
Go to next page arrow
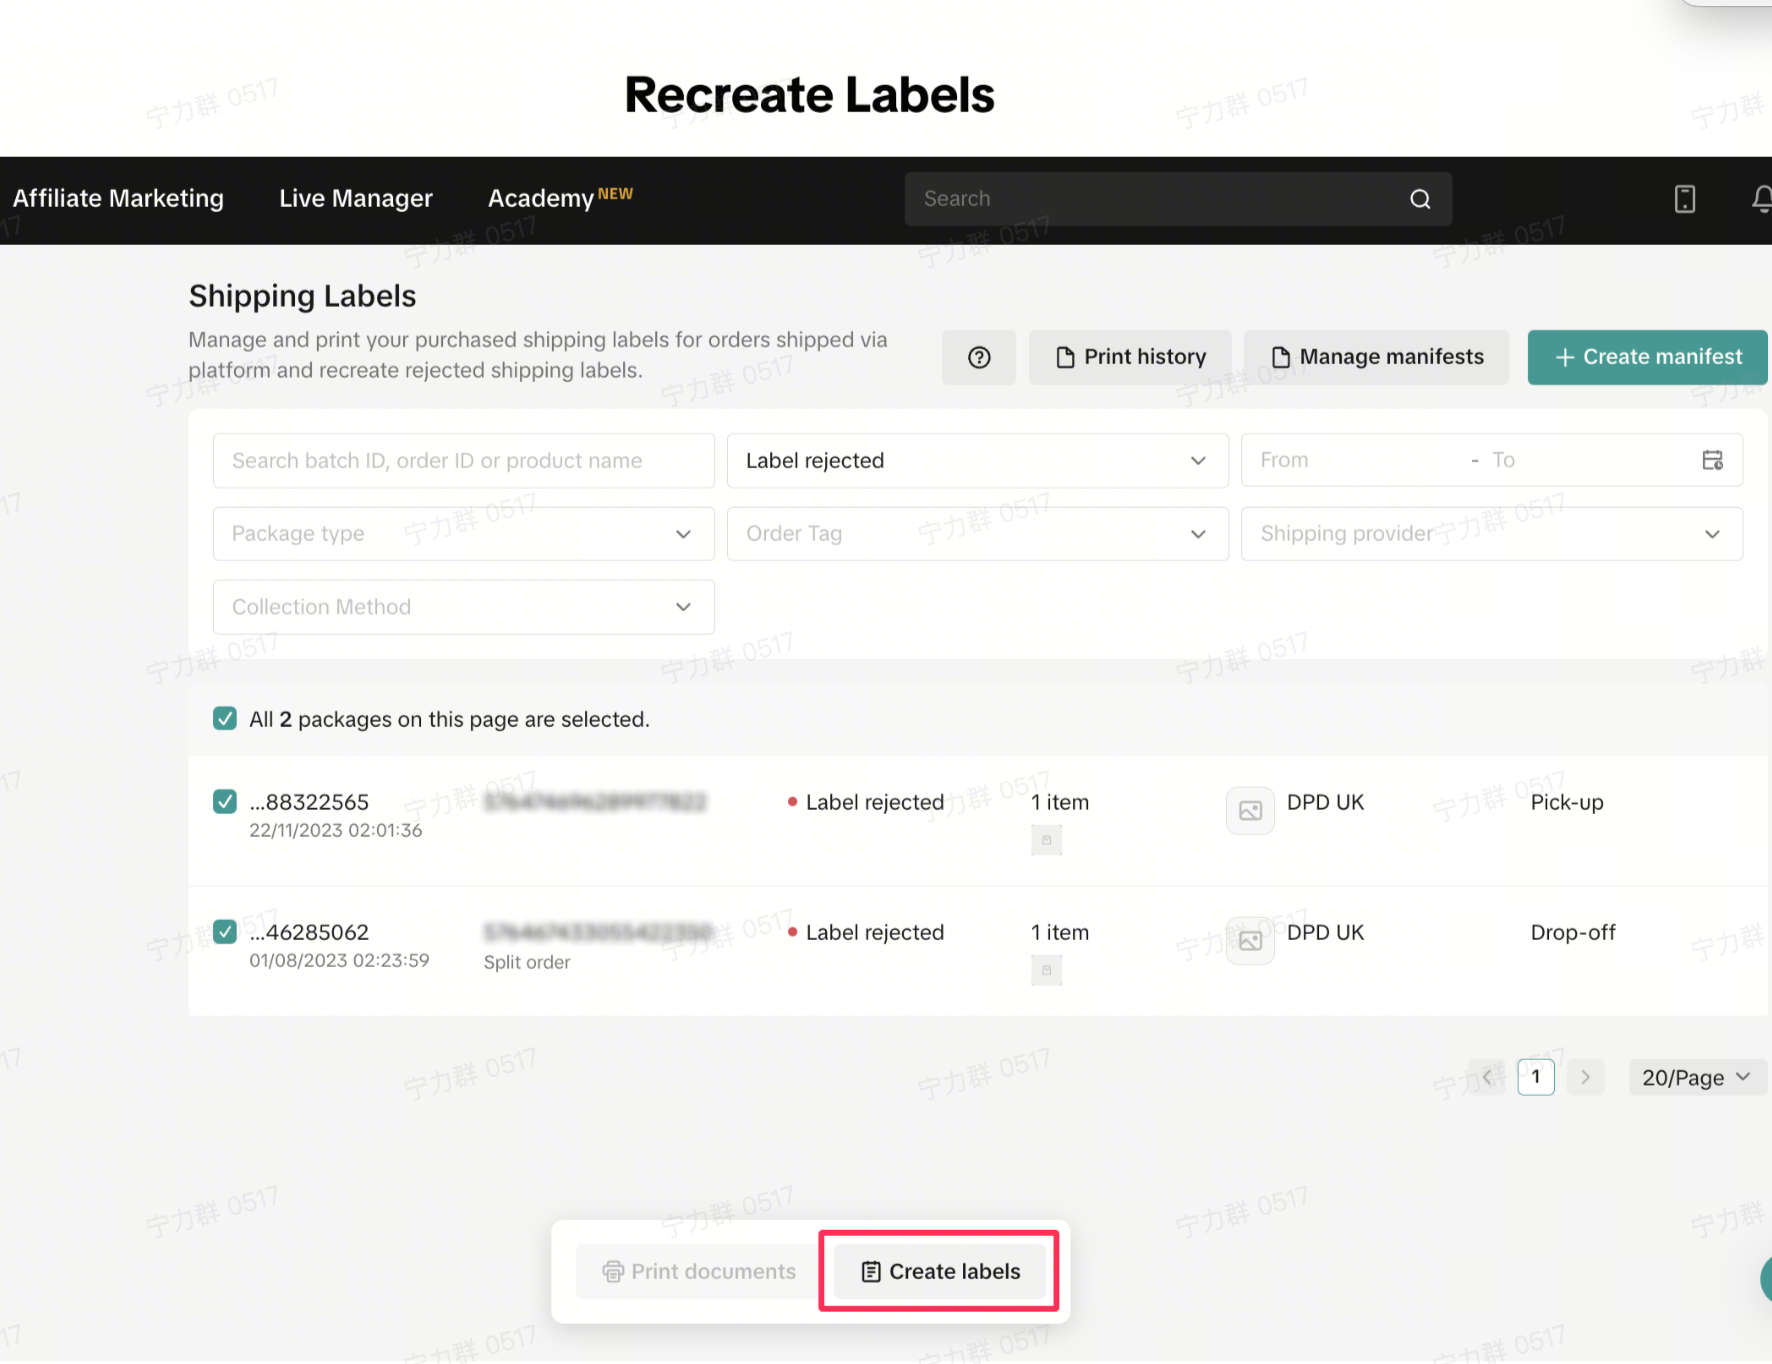point(1585,1077)
